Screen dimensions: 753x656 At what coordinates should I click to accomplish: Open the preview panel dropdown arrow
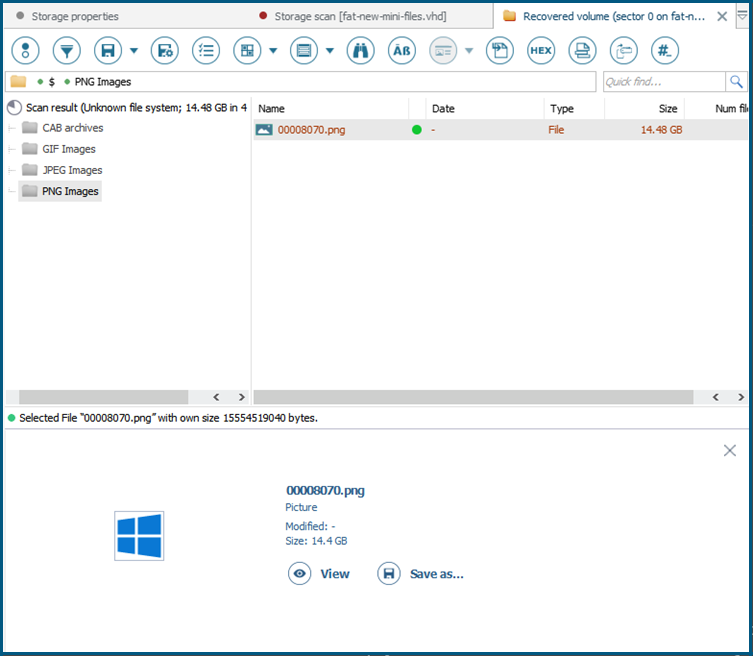point(469,50)
